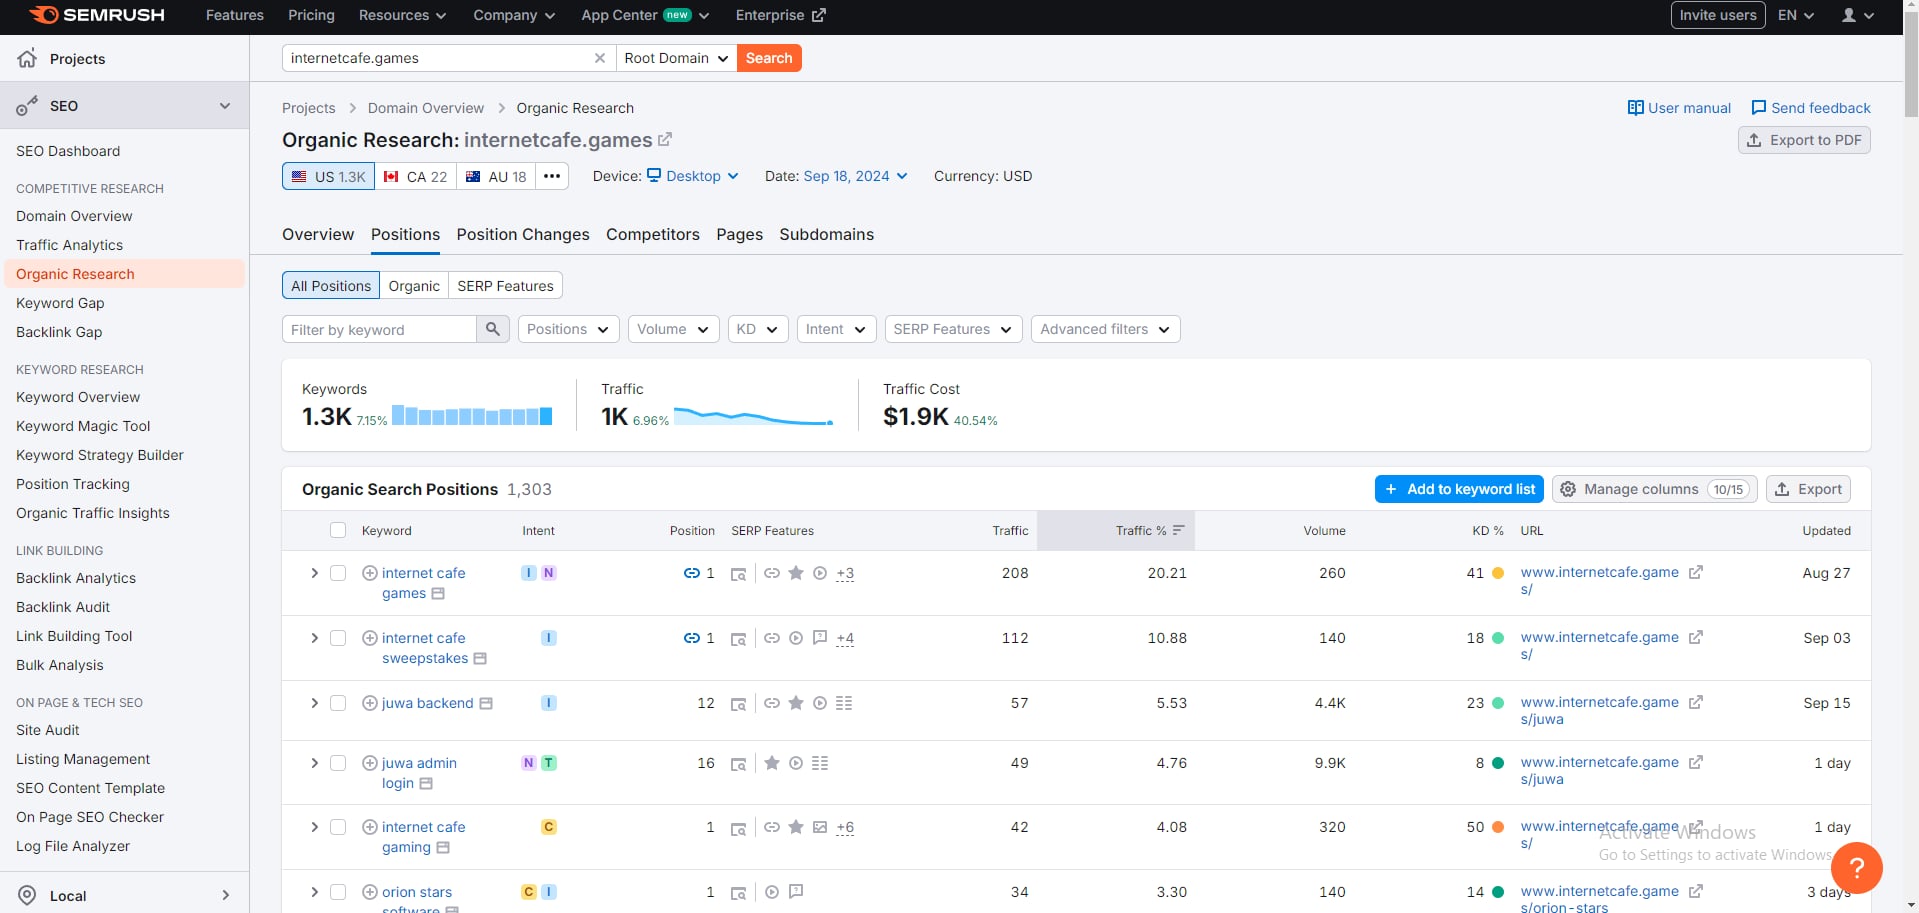The width and height of the screenshot is (1919, 913).
Task: Open user account profile menu
Action: point(1857,15)
